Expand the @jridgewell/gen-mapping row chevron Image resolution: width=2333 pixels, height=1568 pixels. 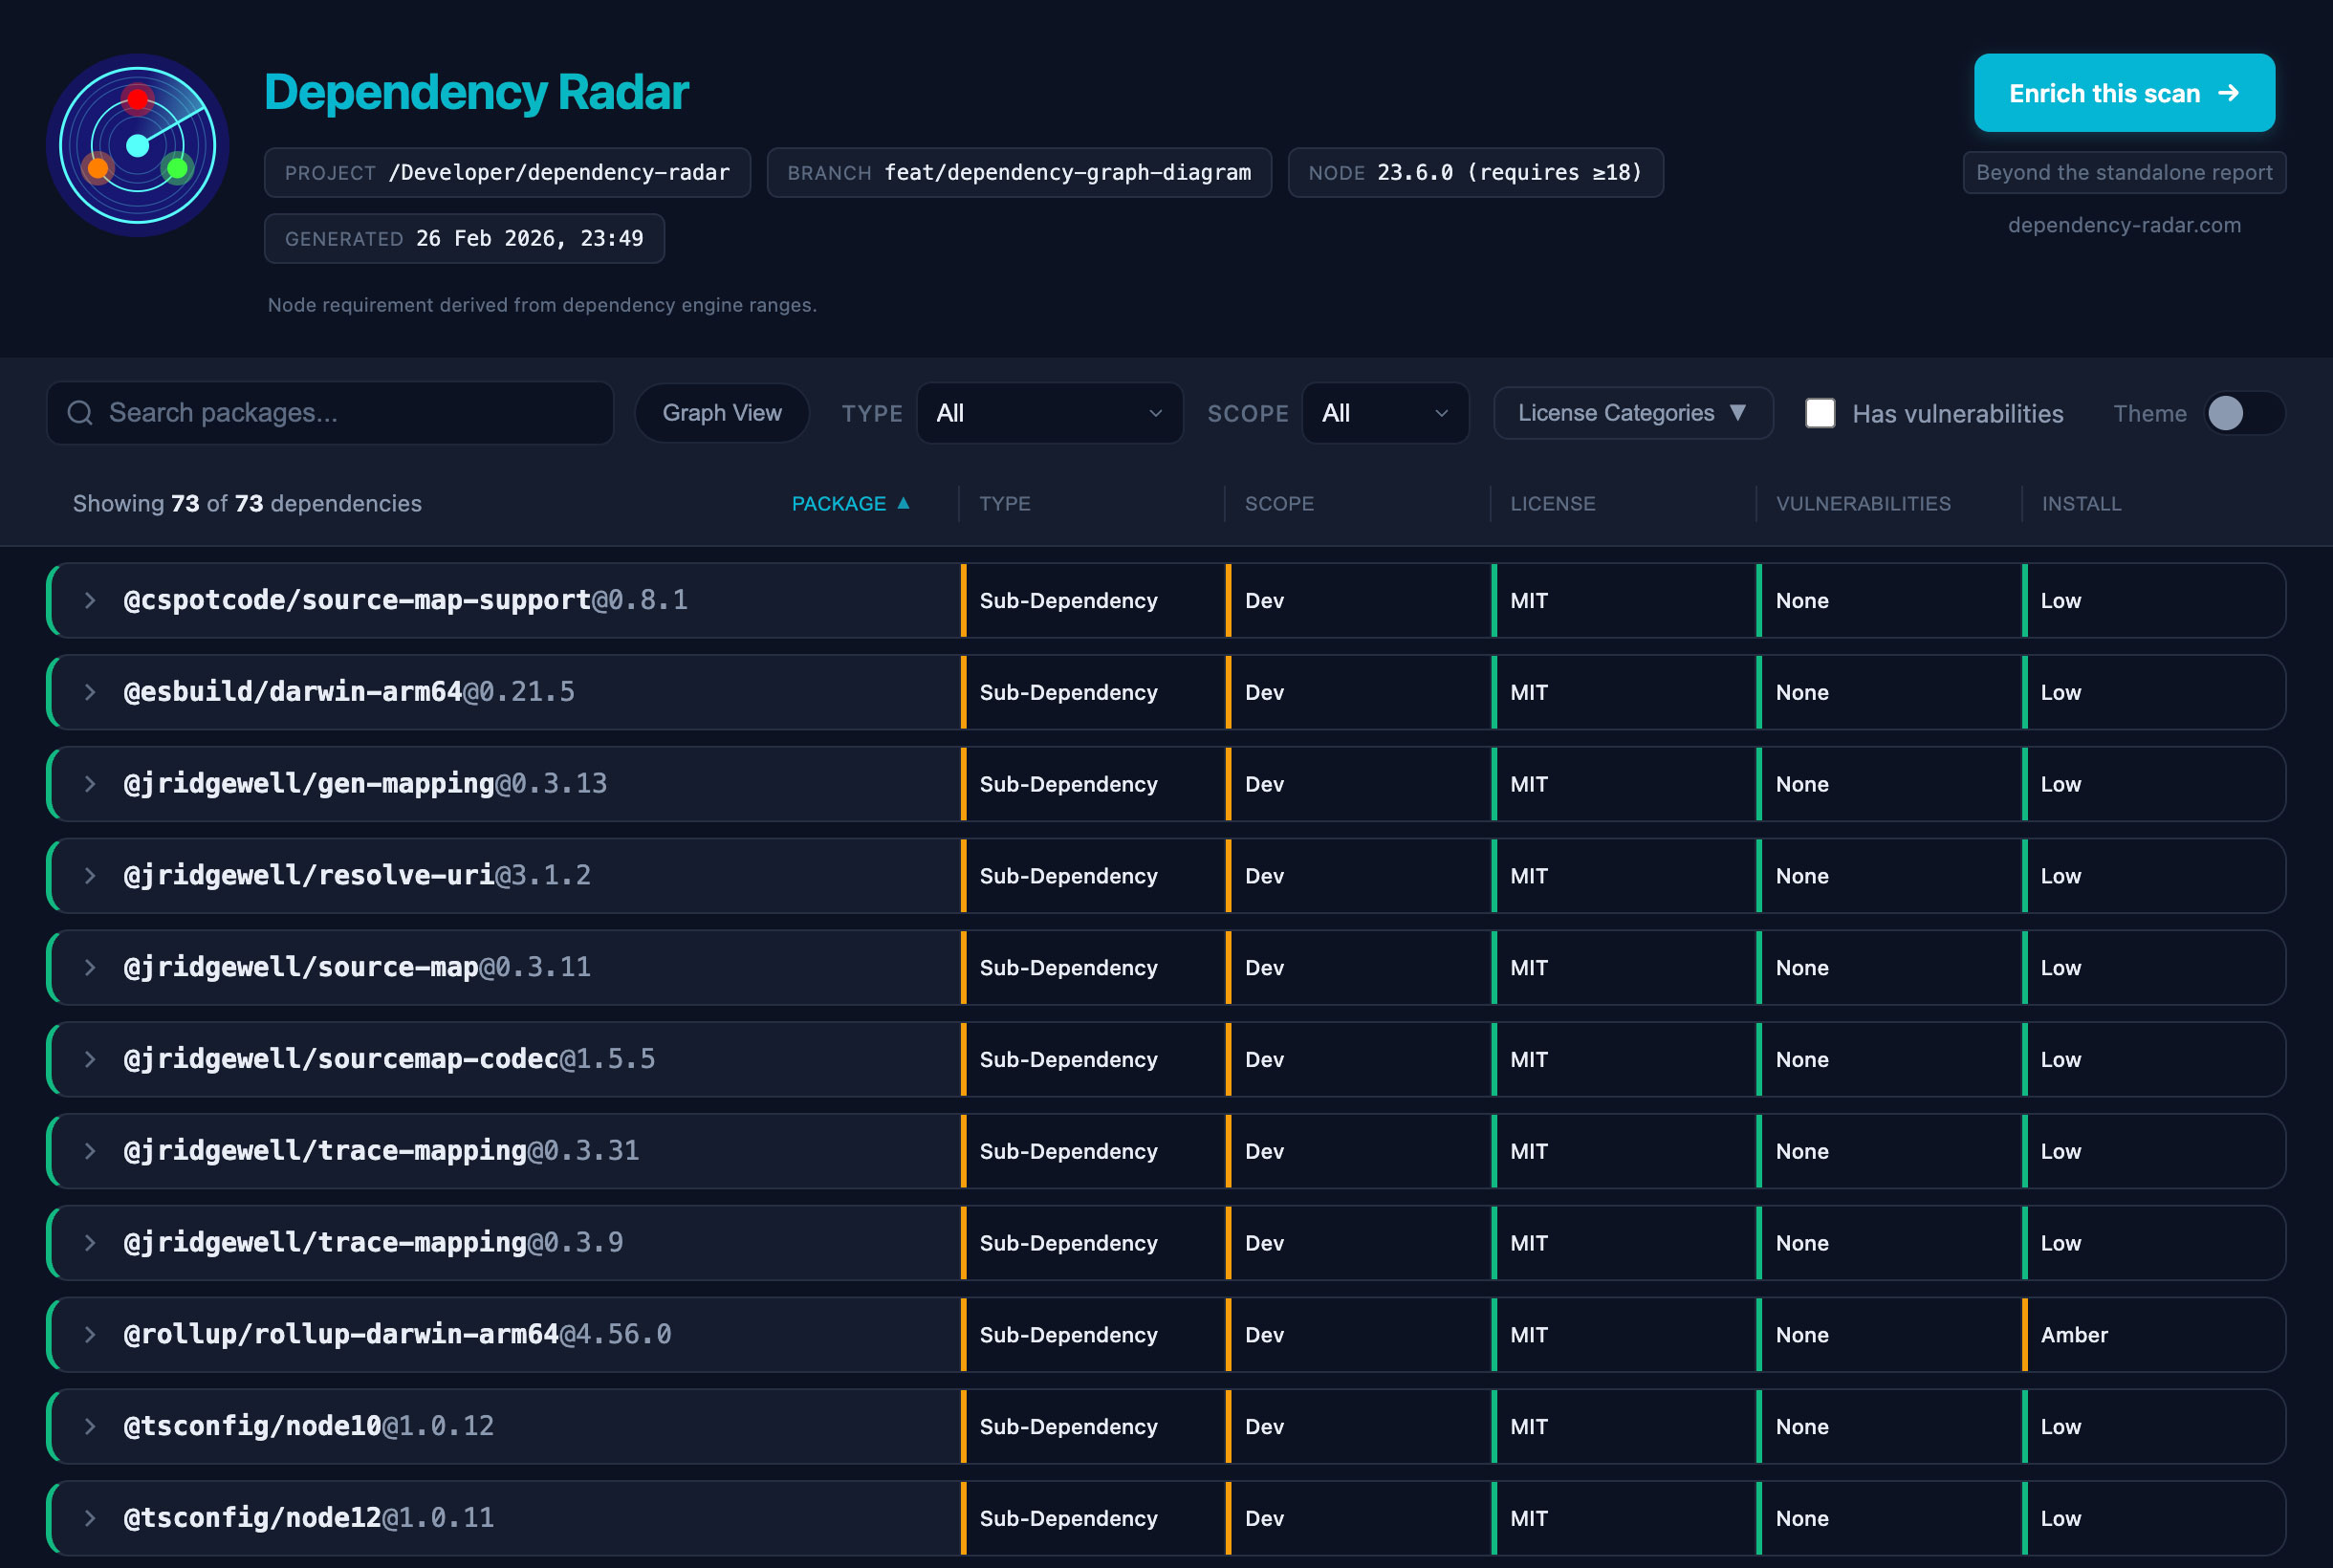click(x=90, y=784)
